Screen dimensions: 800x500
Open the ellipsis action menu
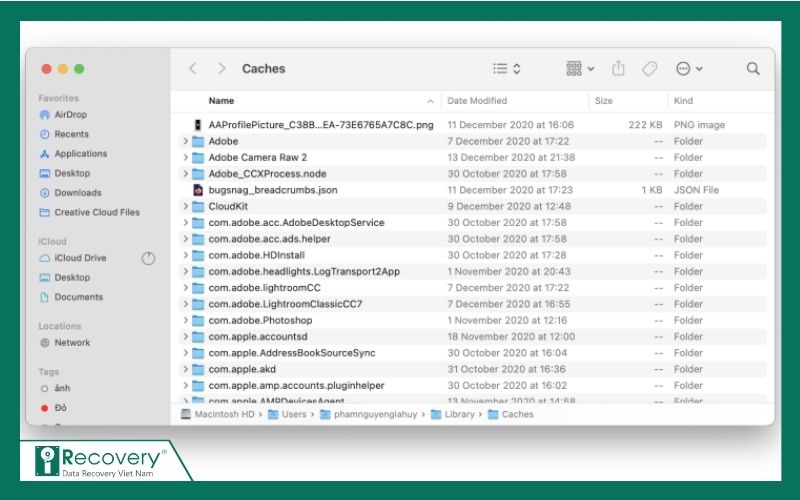[x=688, y=68]
